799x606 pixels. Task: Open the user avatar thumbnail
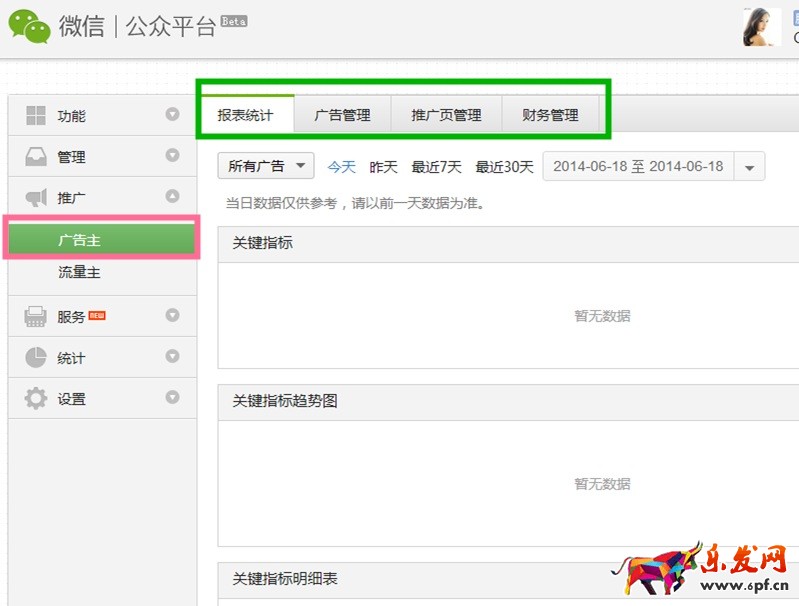(761, 27)
